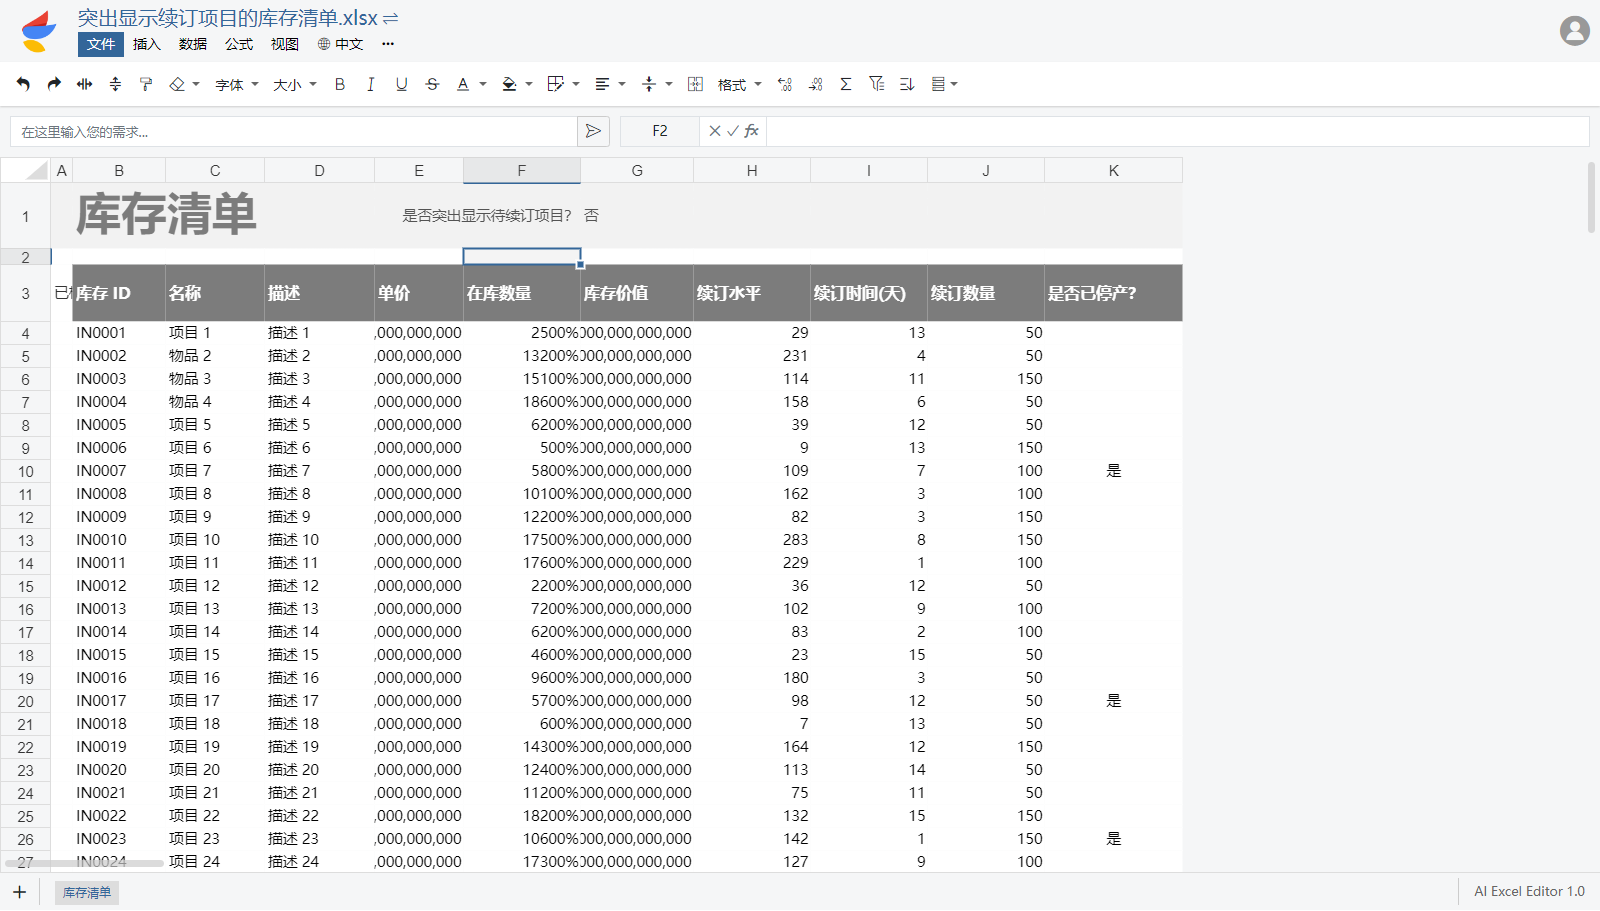This screenshot has height=911, width=1600.
Task: Open the Filter tool
Action: tap(877, 84)
